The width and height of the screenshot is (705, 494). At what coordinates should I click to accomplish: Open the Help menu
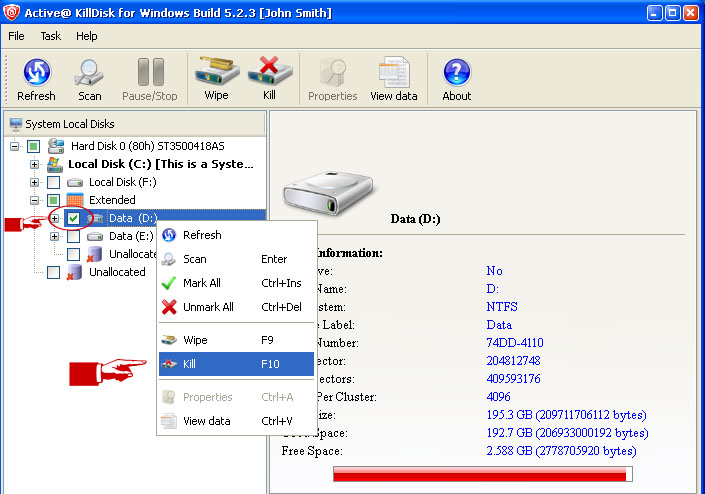[86, 36]
